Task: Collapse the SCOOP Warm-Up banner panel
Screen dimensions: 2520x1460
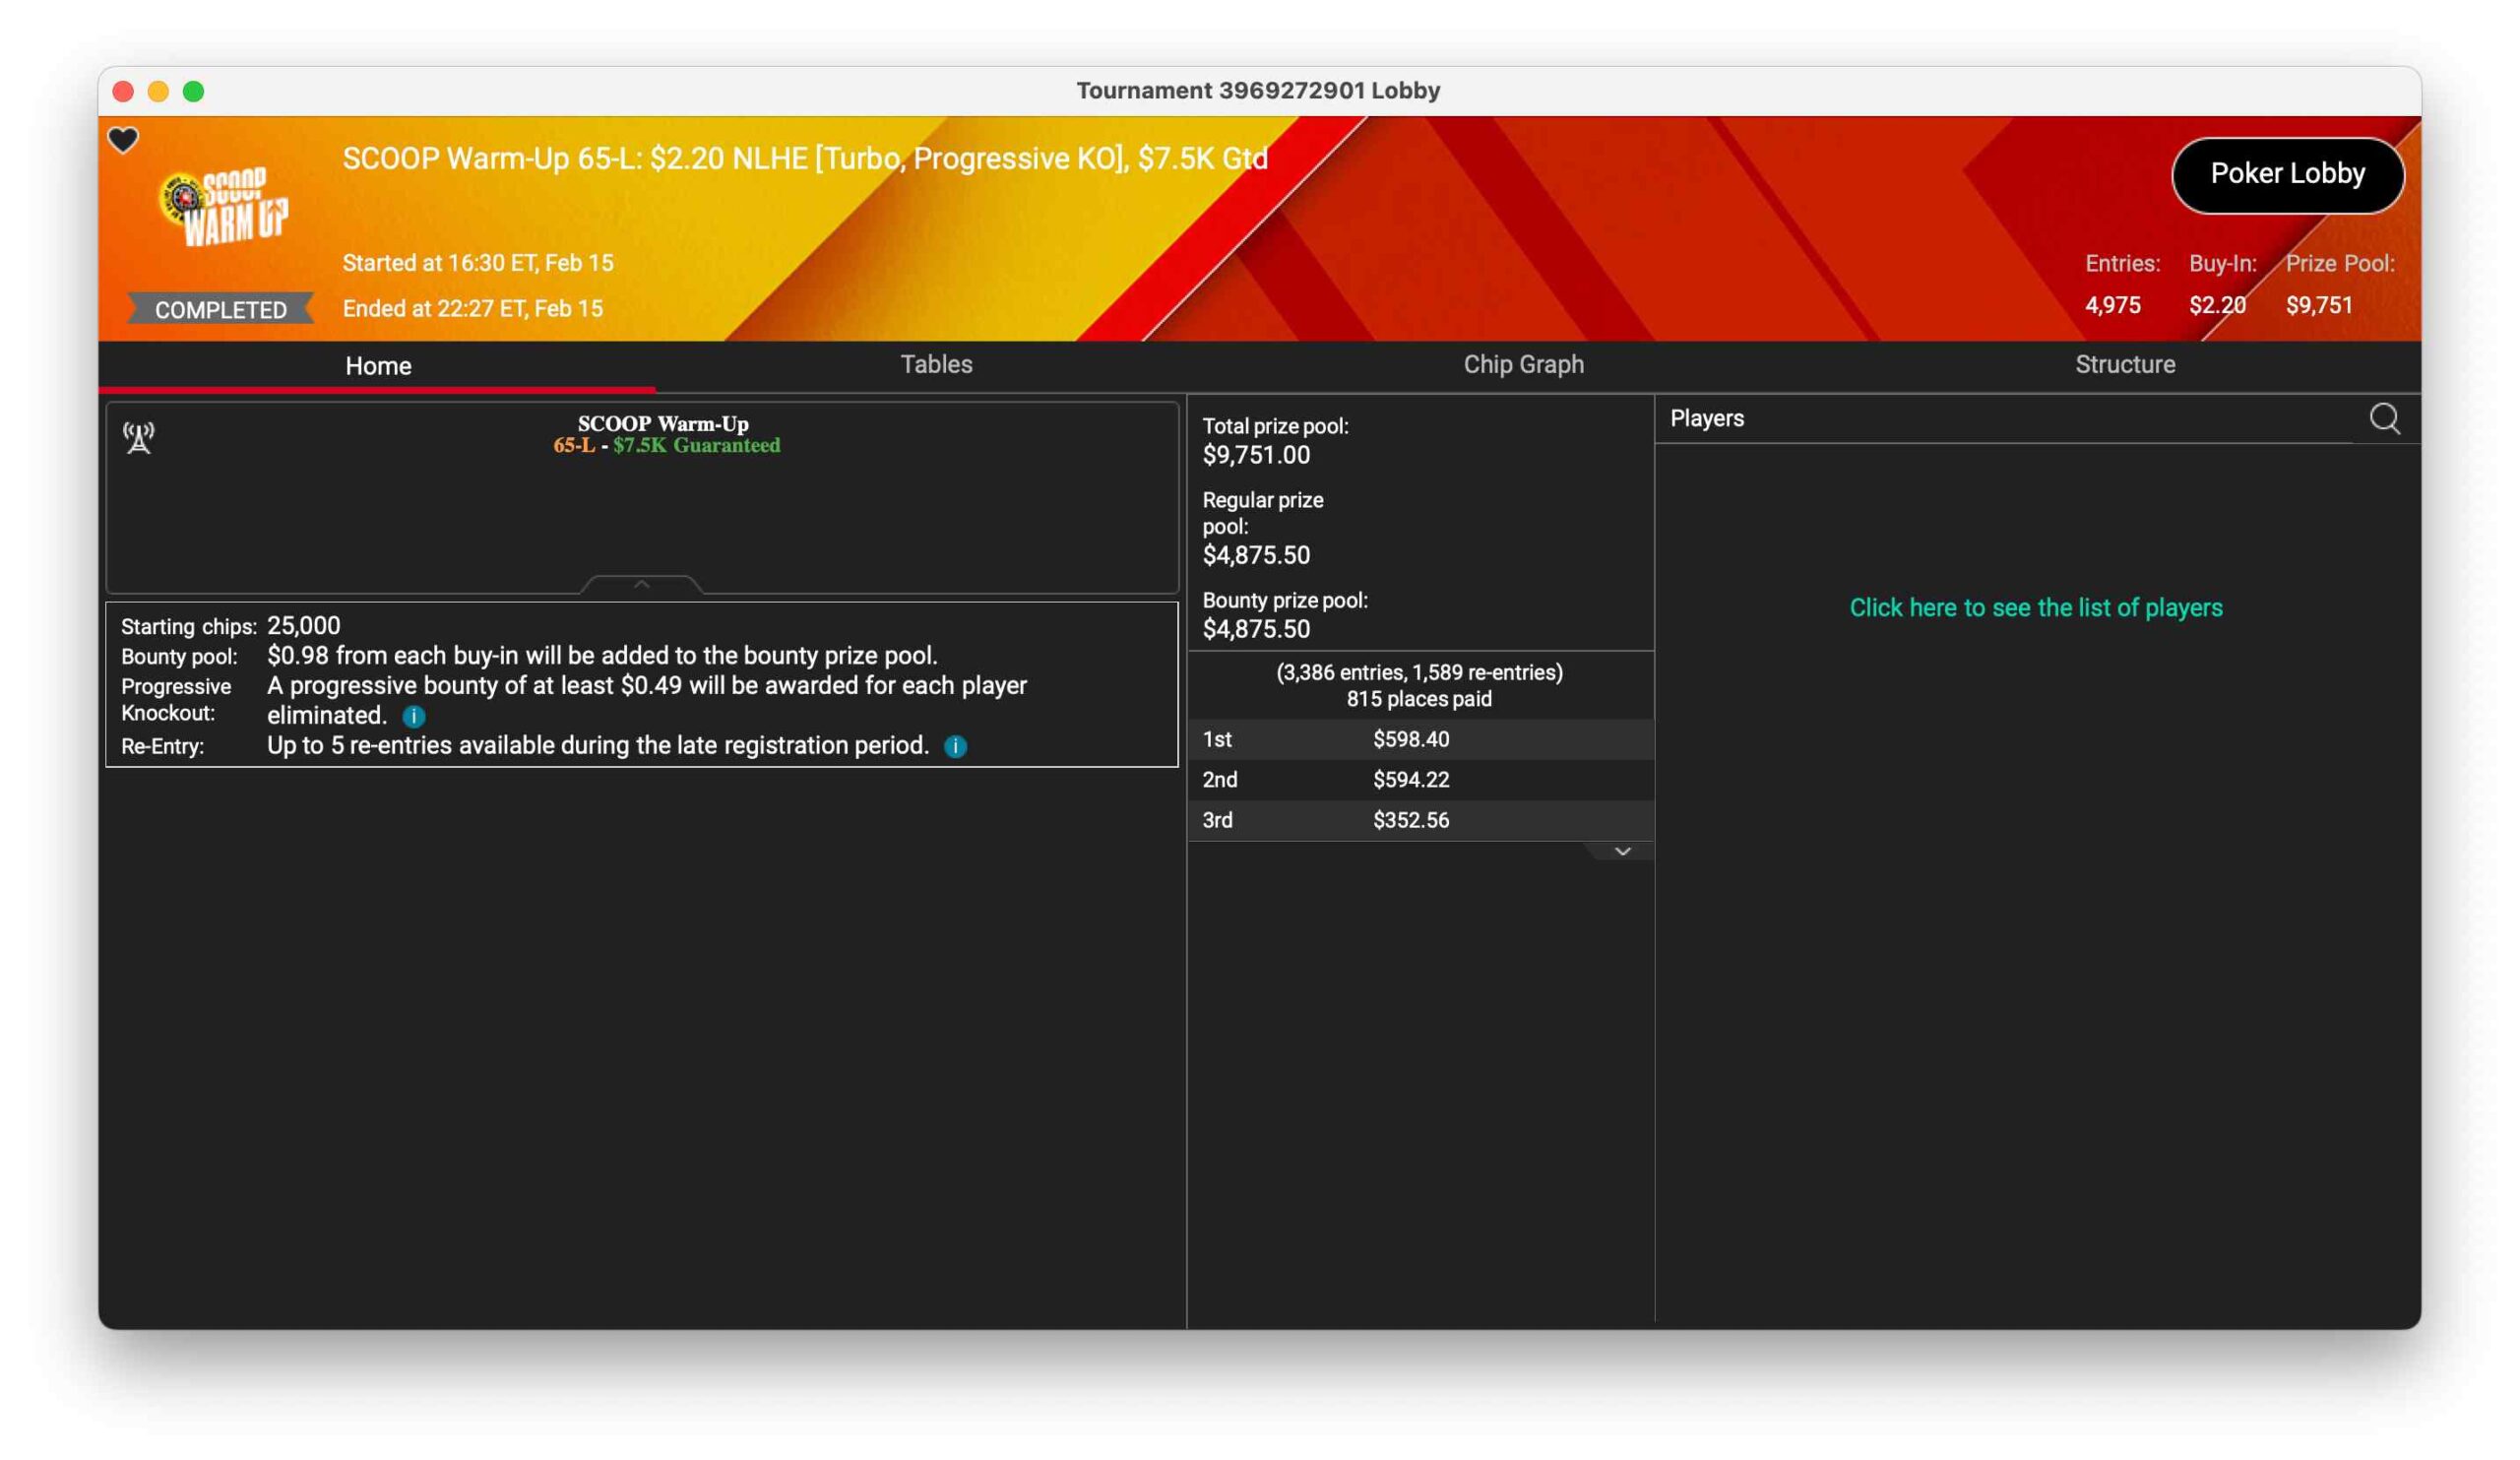Action: pos(642,584)
